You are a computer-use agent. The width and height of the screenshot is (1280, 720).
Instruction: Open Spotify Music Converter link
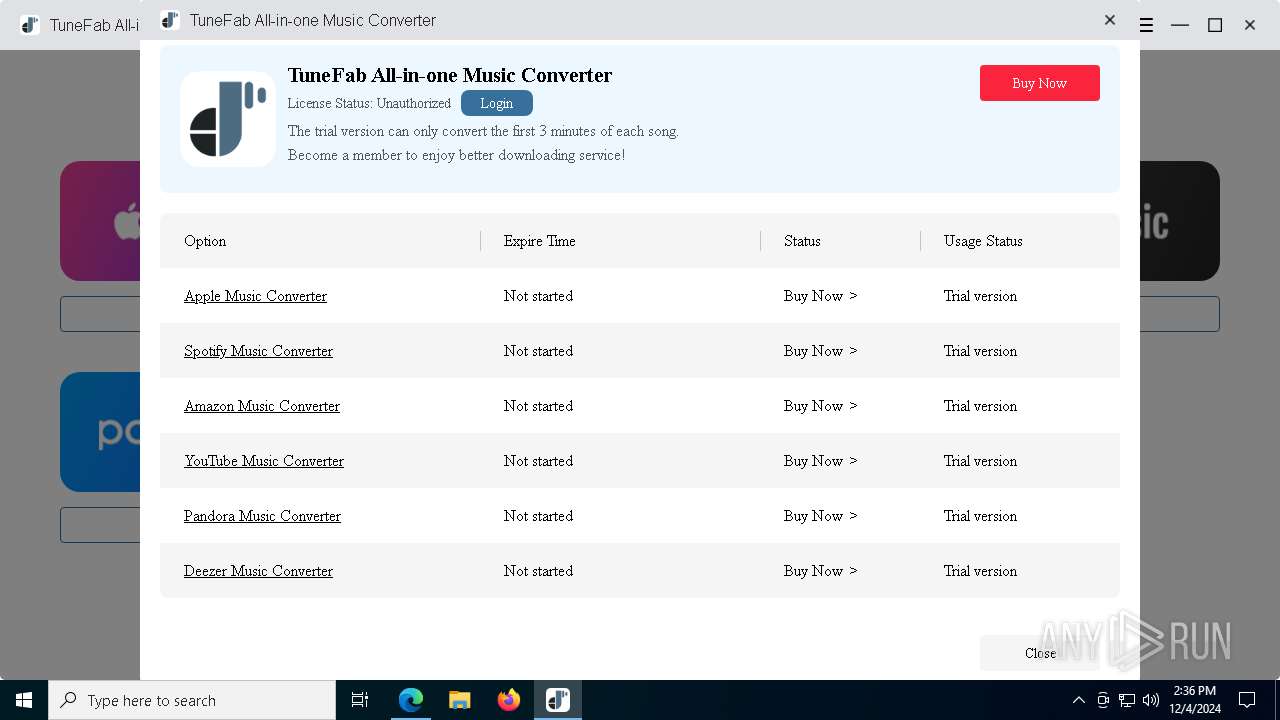258,351
